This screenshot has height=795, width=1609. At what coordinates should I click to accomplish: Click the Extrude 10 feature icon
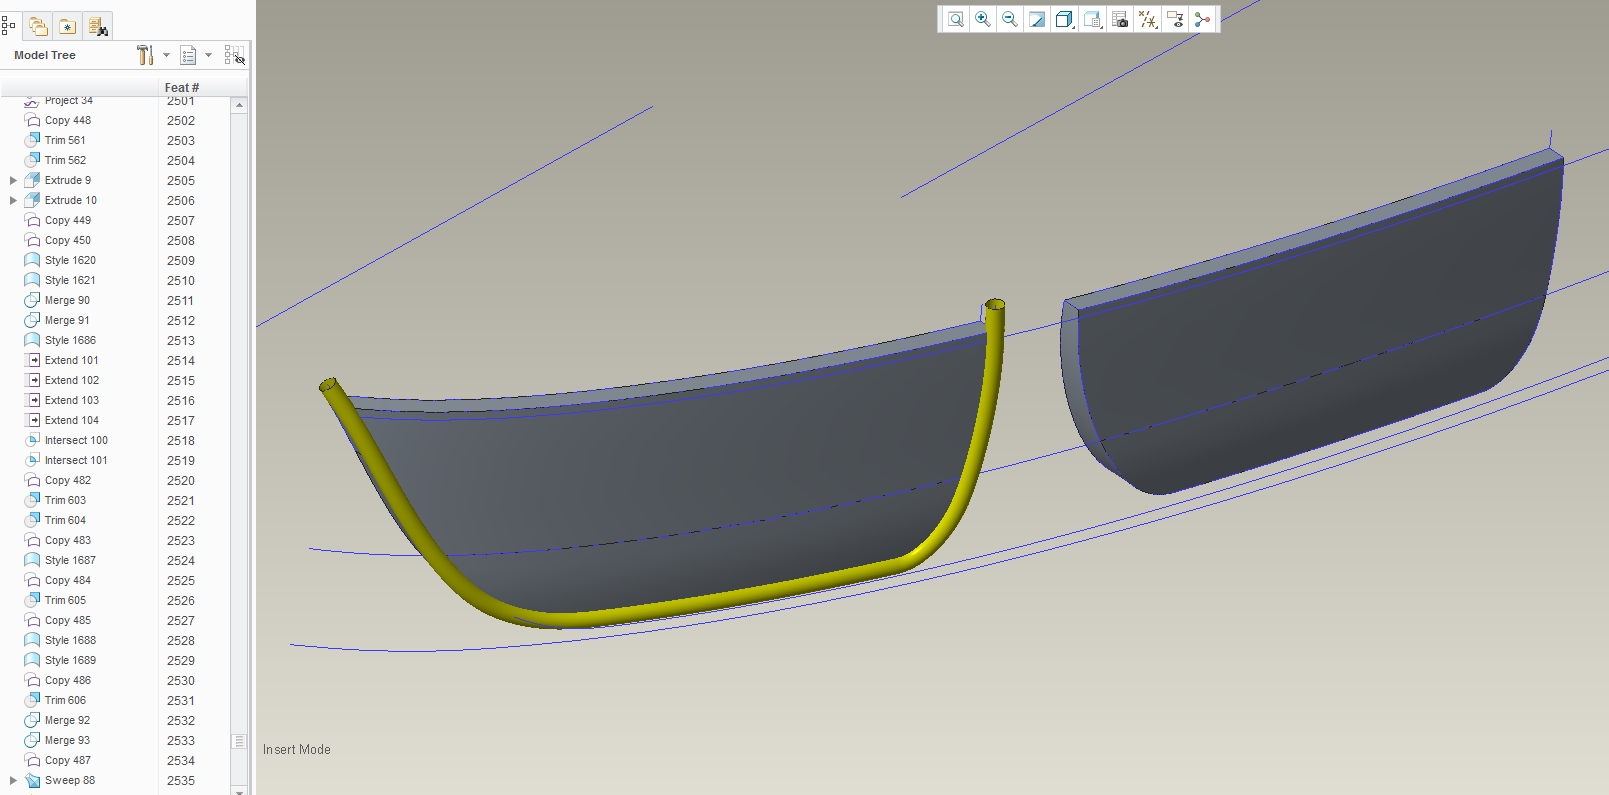(x=32, y=200)
